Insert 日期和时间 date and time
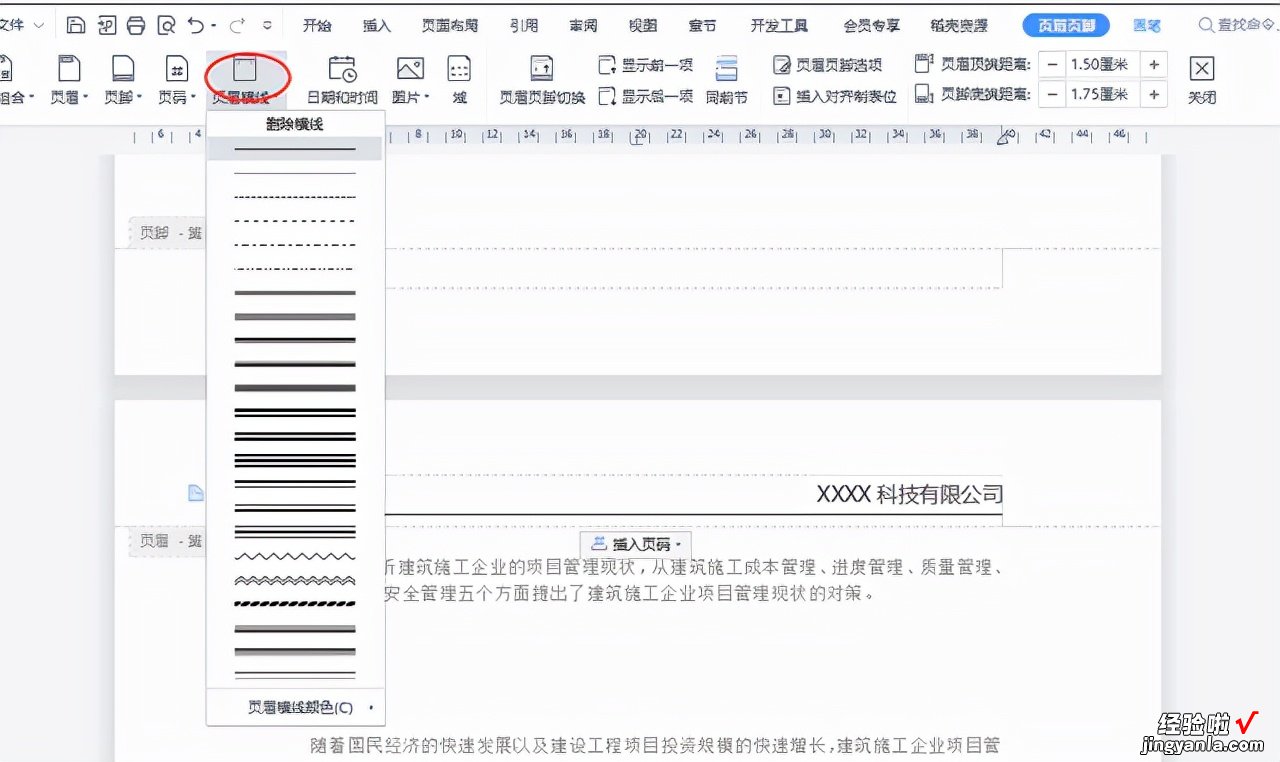This screenshot has height=762, width=1280. [x=342, y=79]
